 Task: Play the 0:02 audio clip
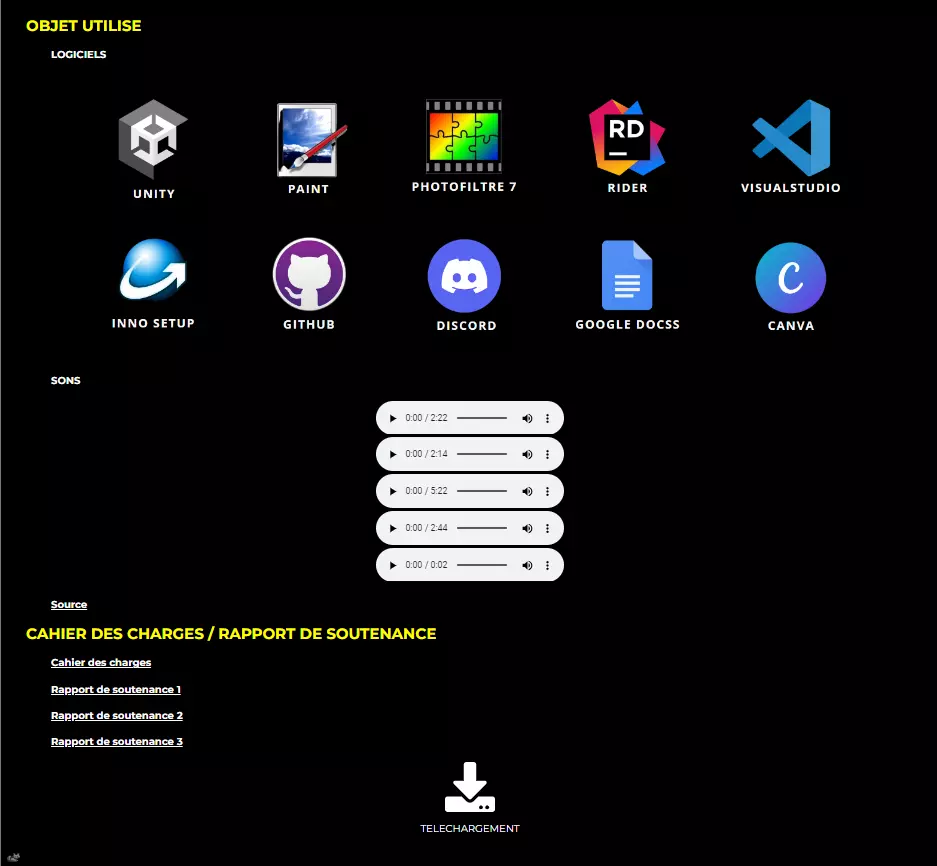click(x=393, y=565)
